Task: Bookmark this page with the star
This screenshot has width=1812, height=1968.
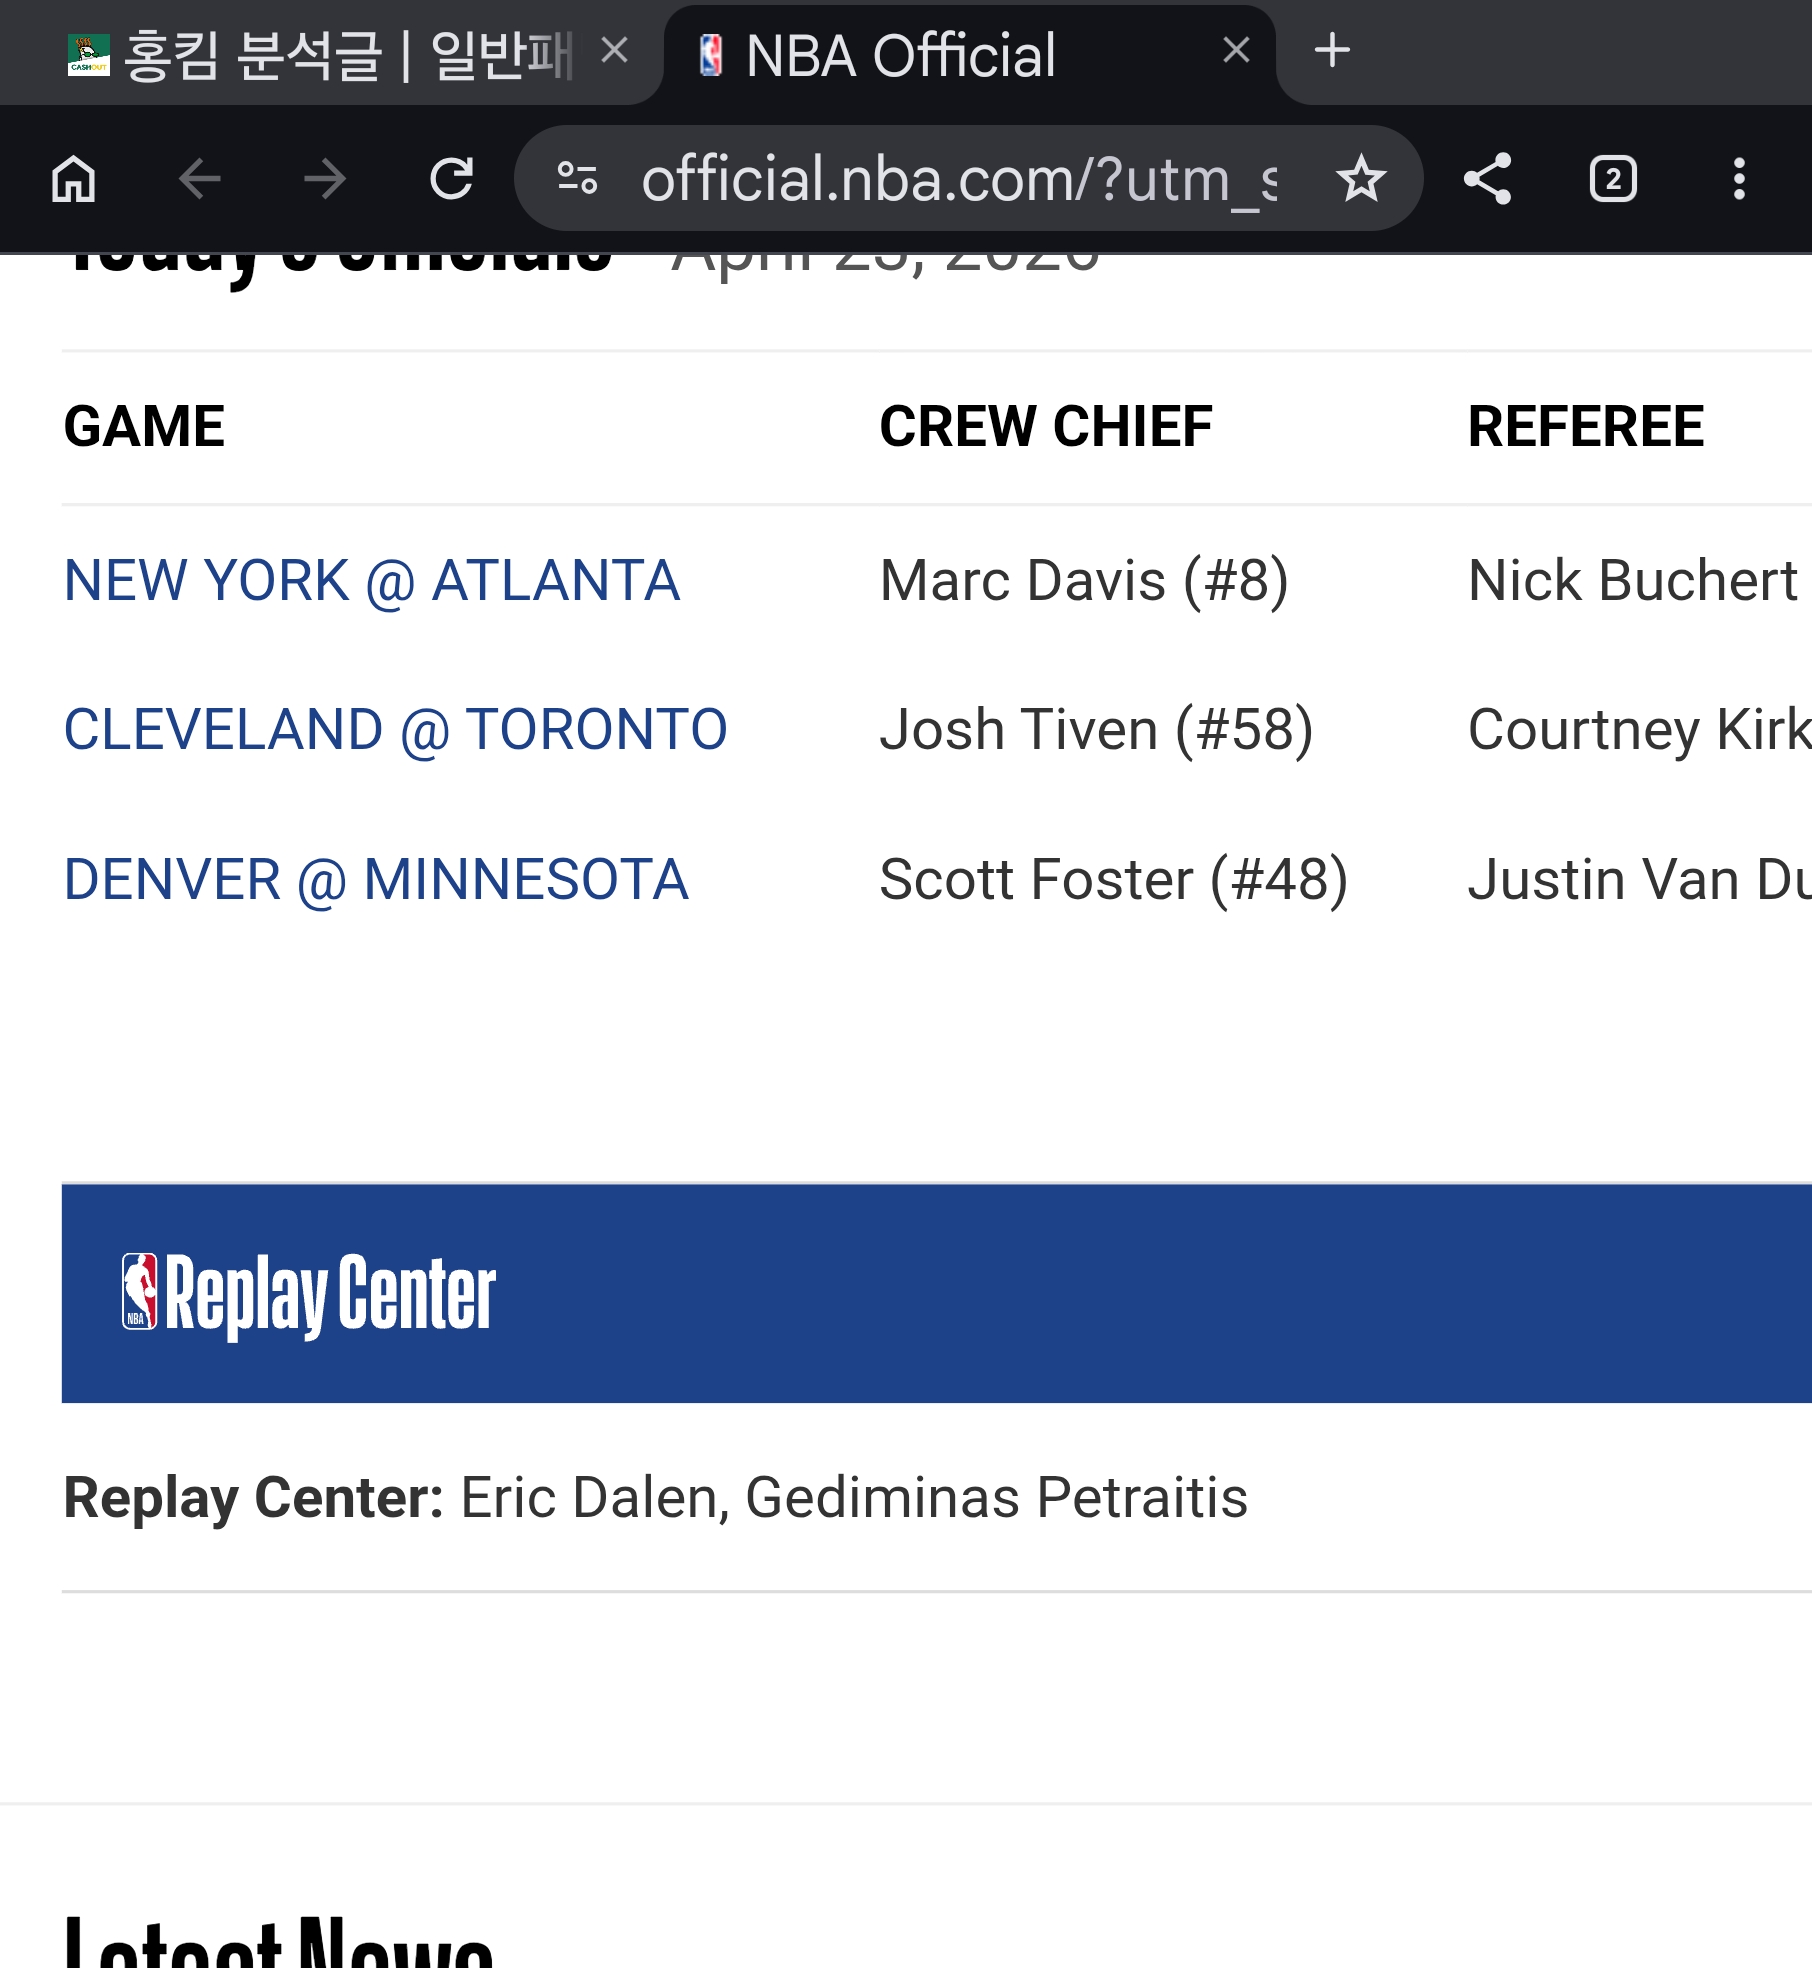Action: [1361, 179]
